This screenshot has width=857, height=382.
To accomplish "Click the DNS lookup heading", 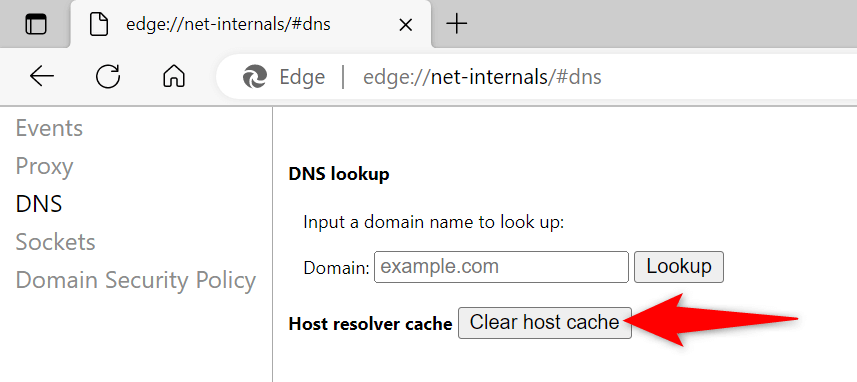I will click(339, 174).
